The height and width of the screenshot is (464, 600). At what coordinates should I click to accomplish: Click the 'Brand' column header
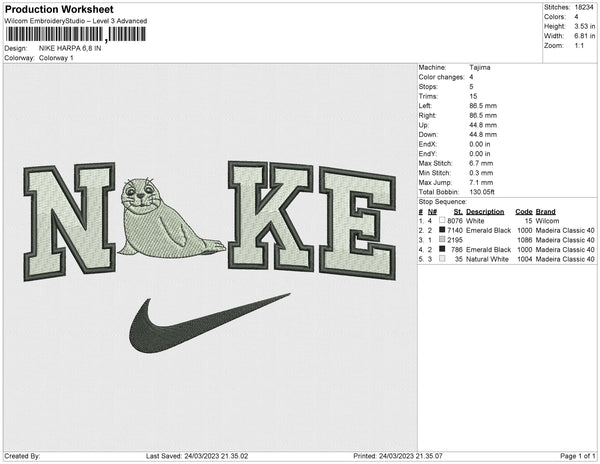(545, 212)
